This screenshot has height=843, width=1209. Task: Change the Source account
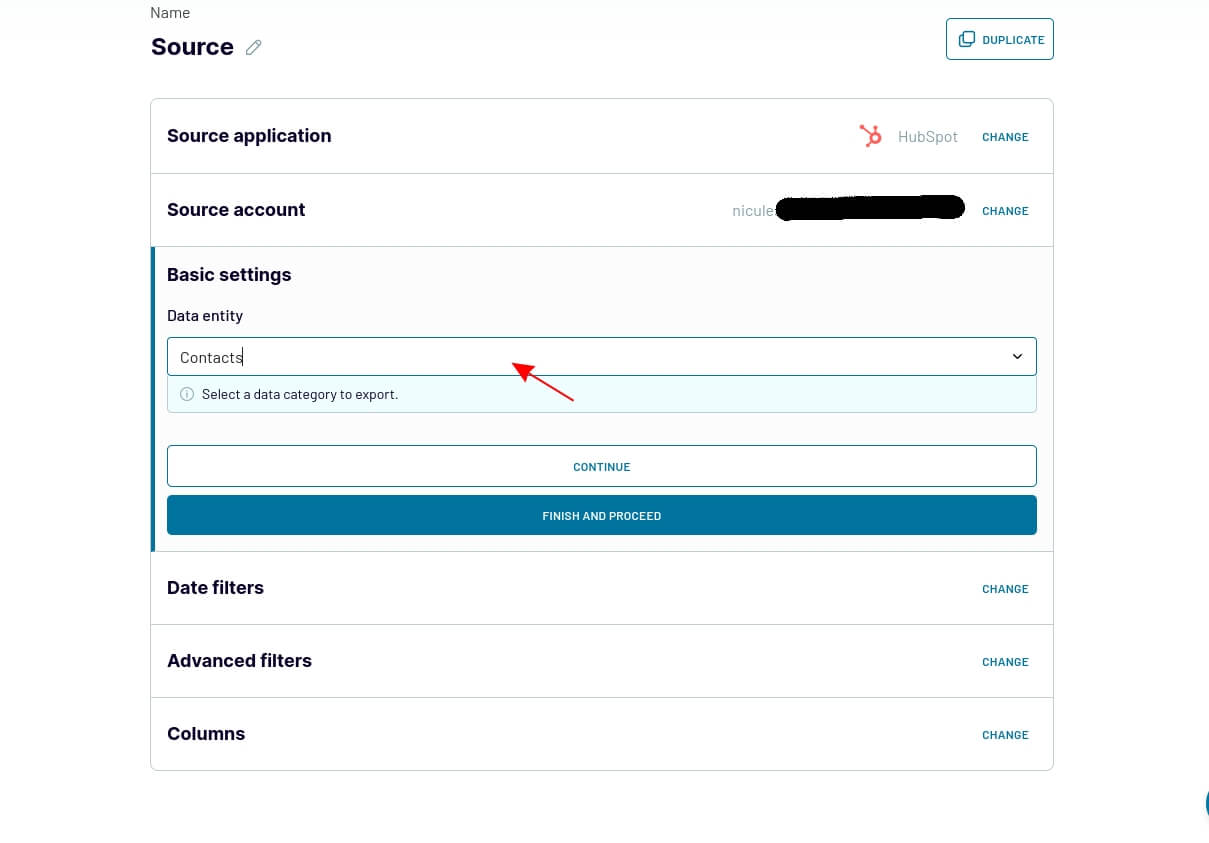1005,211
